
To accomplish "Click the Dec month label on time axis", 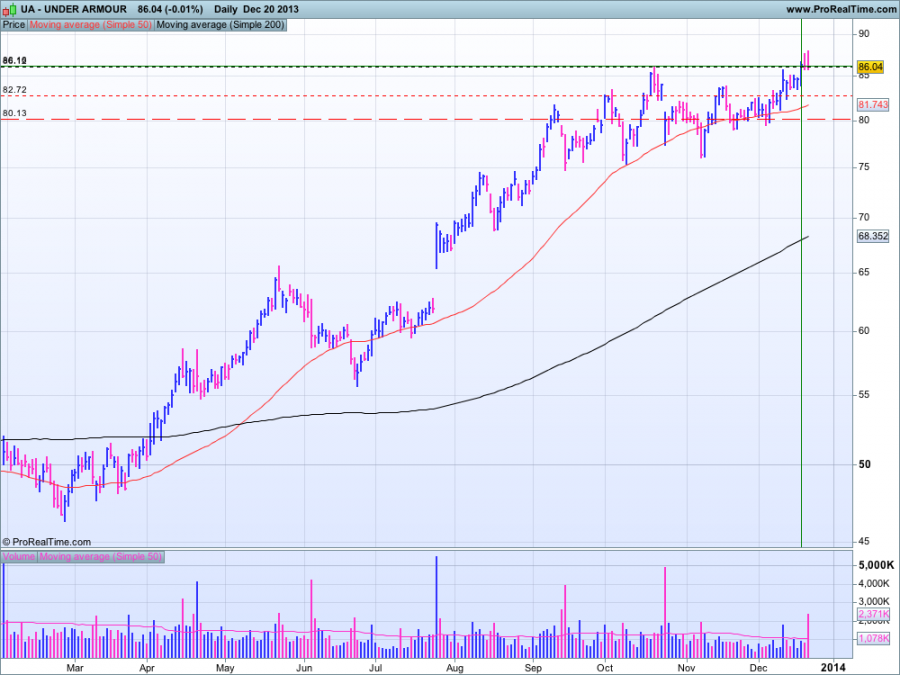I will coord(759,668).
